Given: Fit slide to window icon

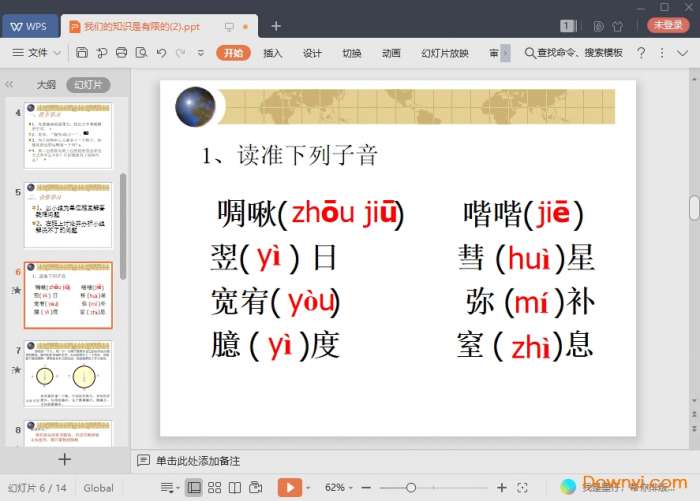Looking at the screenshot, I should pyautogui.click(x=522, y=488).
